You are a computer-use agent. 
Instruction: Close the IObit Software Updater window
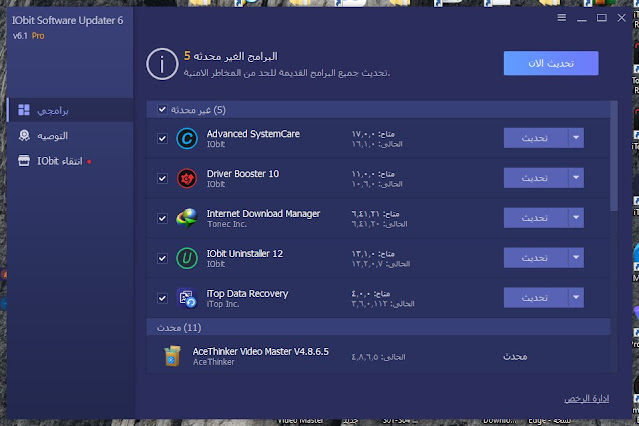[x=621, y=18]
